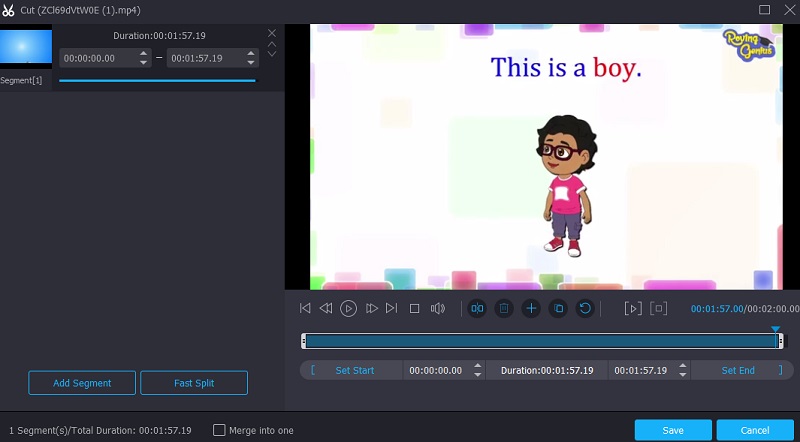This screenshot has width=800, height=442.
Task: Stop video playback with the square button
Action: pyautogui.click(x=414, y=309)
